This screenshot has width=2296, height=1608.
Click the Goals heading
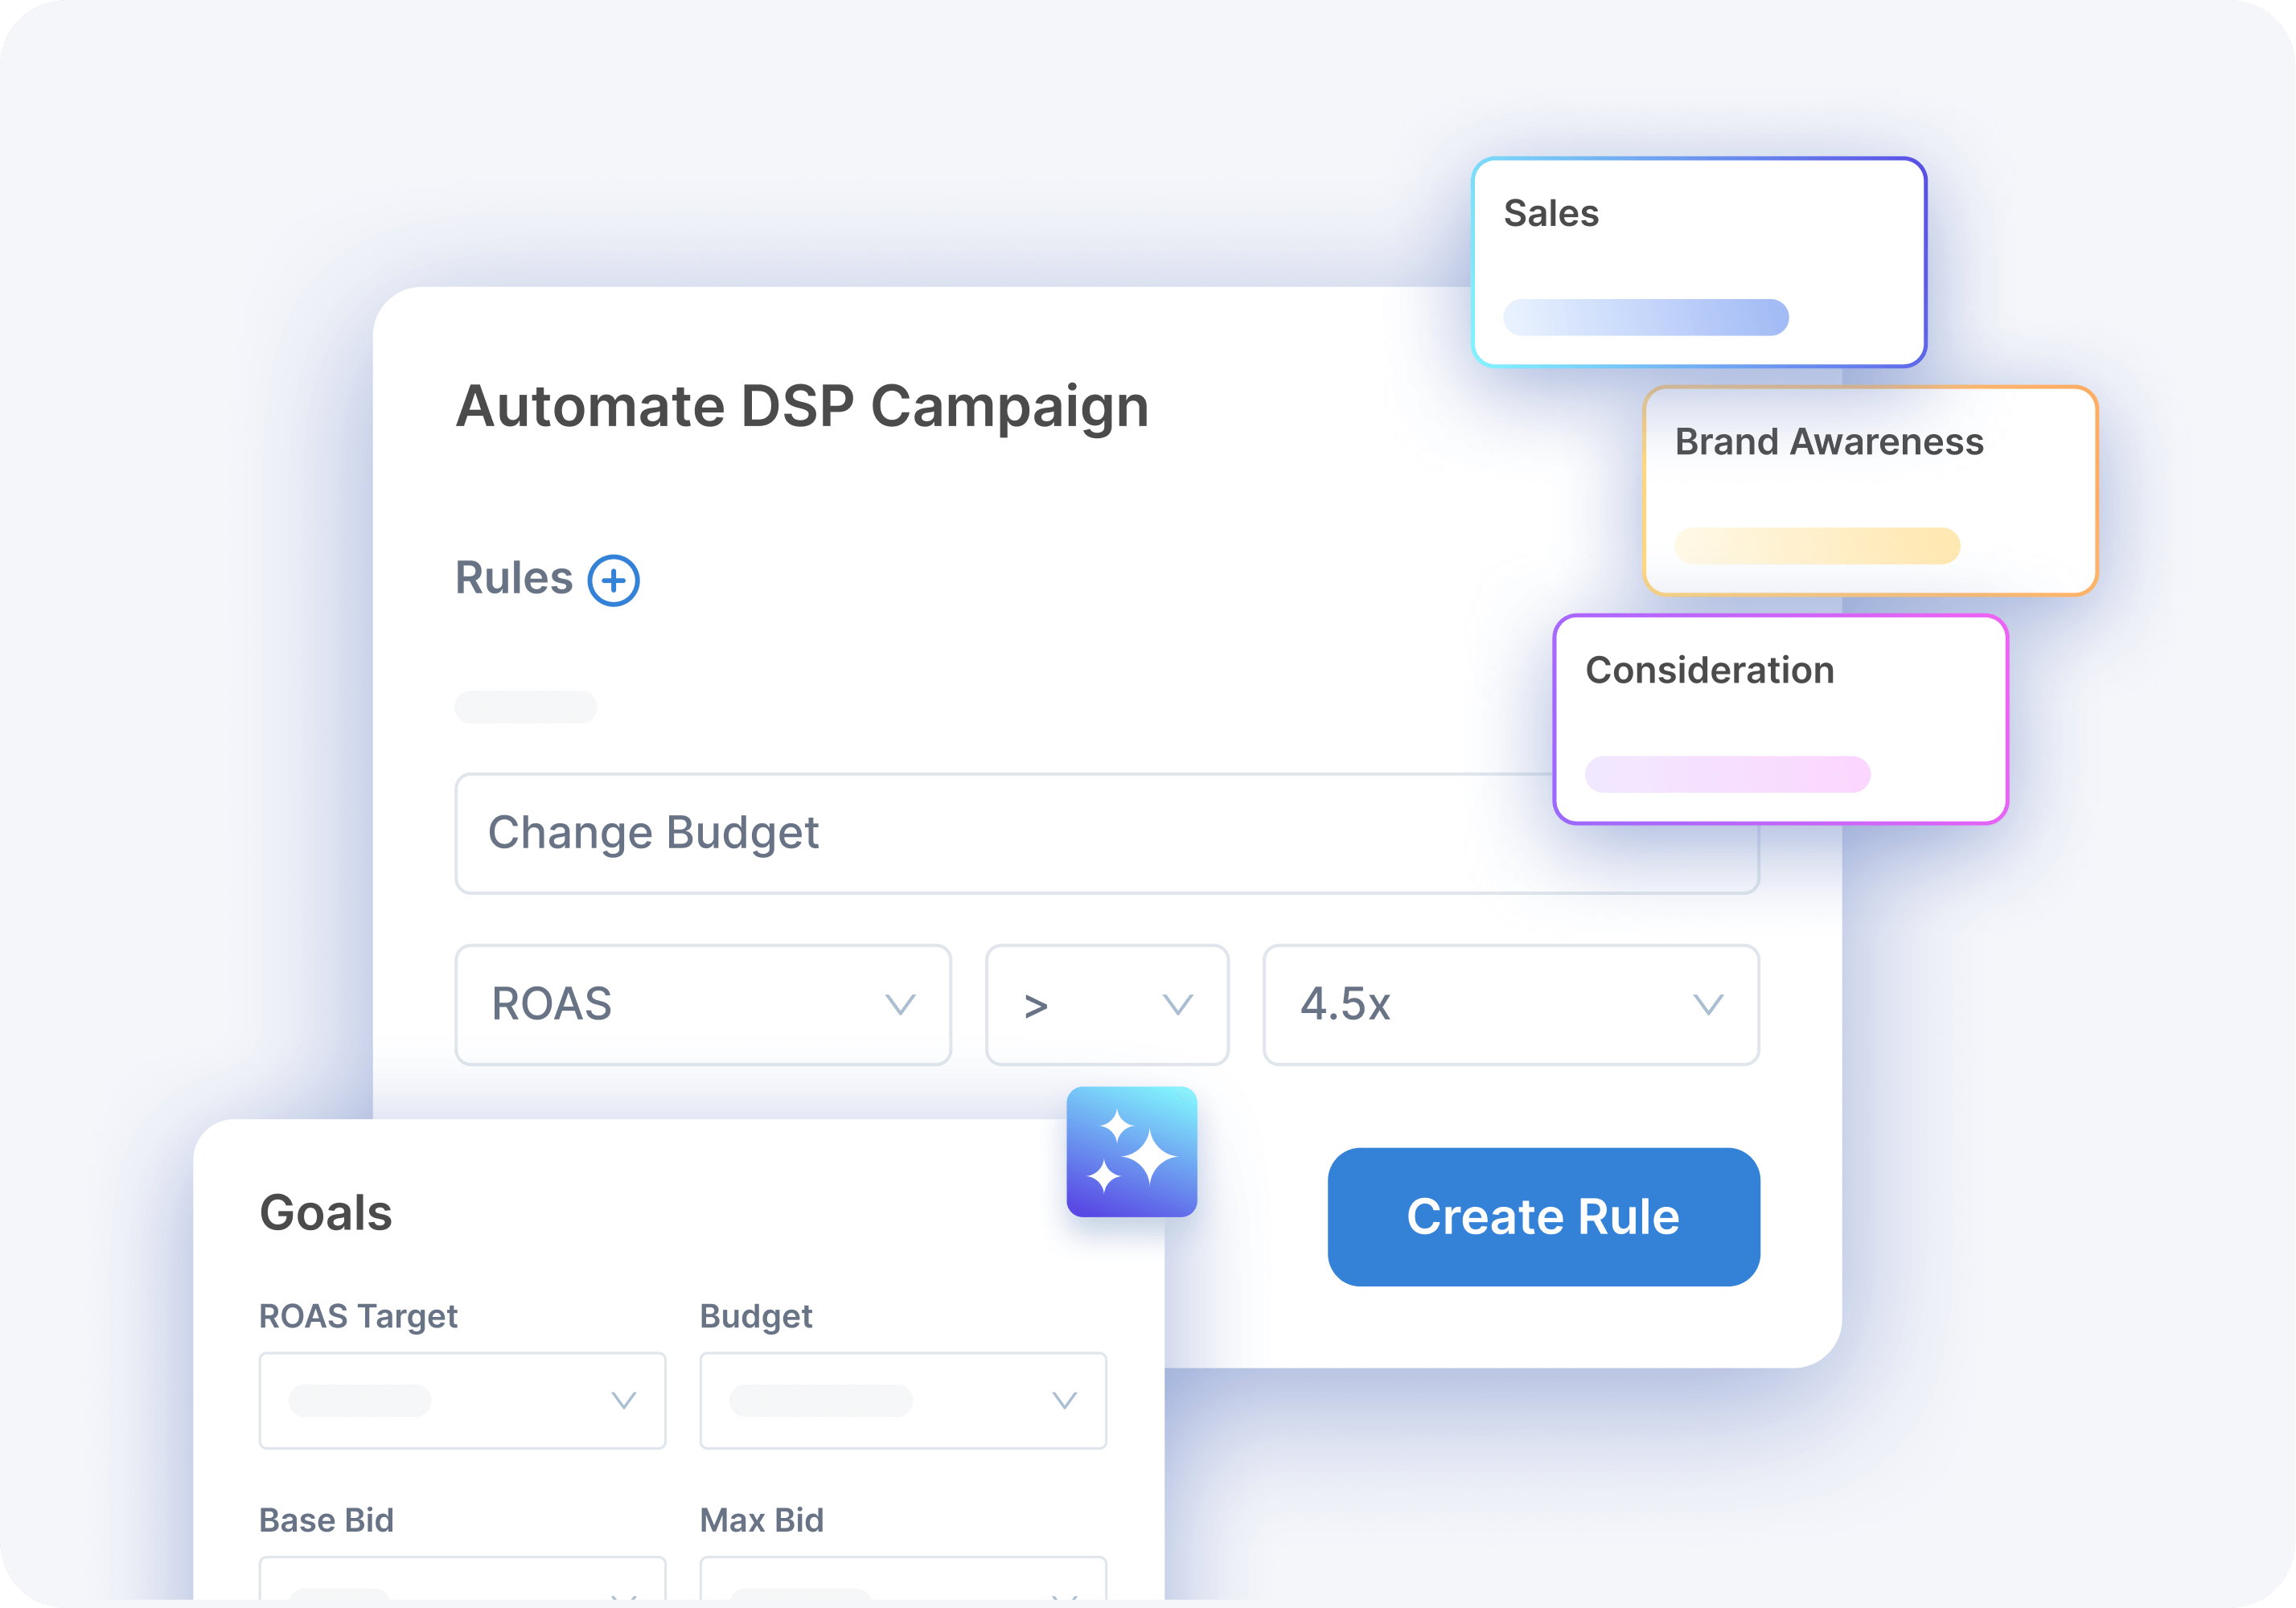pos(326,1212)
